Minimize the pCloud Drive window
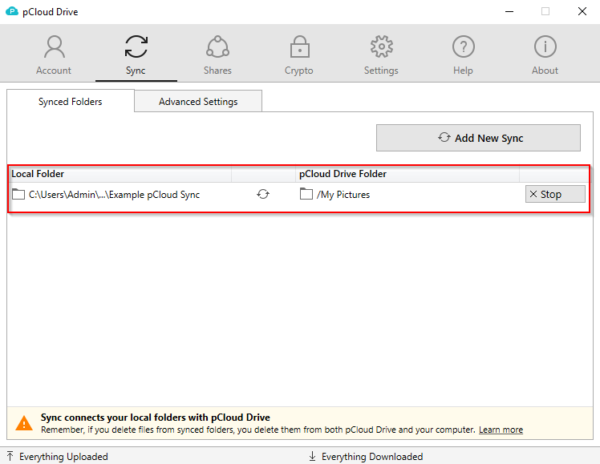This screenshot has height=464, width=600. pos(509,11)
